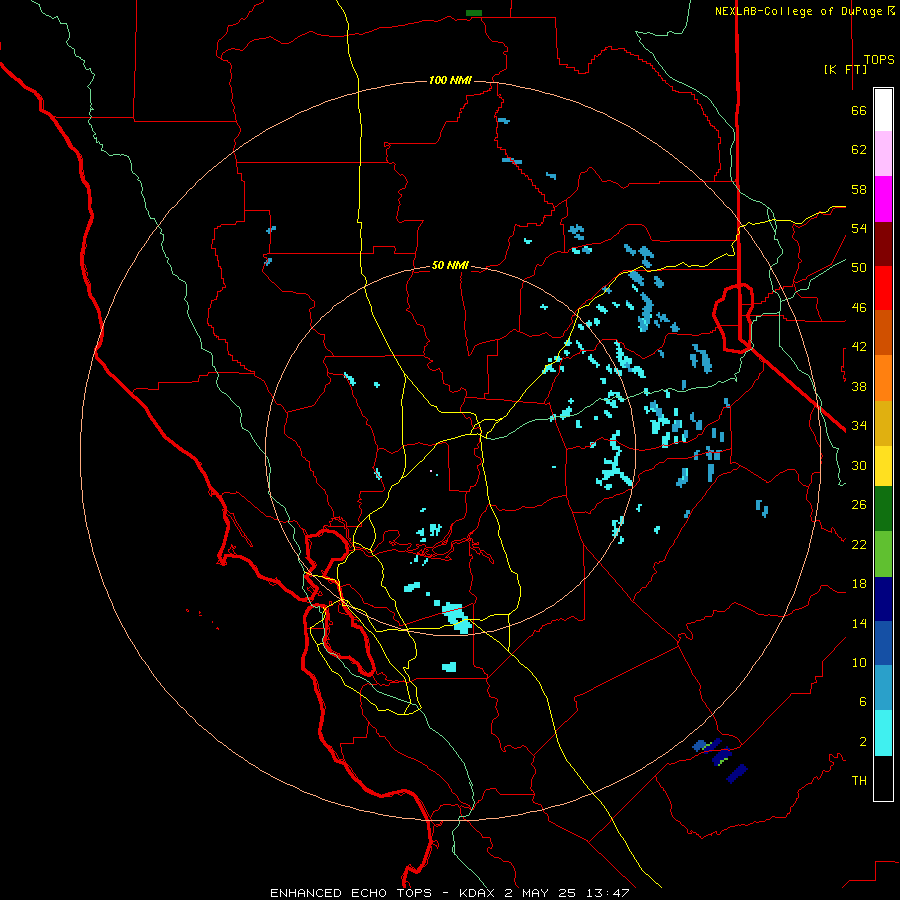This screenshot has height=900, width=900.
Task: Click the 42 value on the scale
Action: pyautogui.click(x=859, y=347)
